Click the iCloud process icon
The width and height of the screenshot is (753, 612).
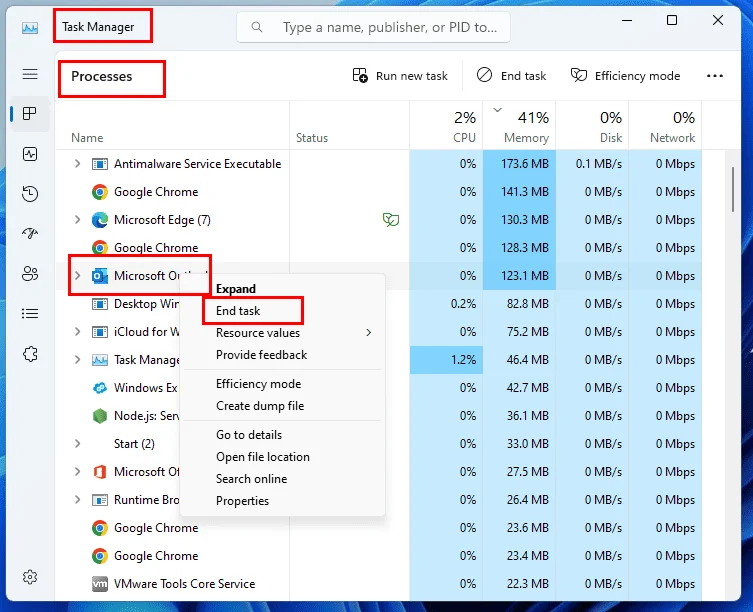coord(100,332)
